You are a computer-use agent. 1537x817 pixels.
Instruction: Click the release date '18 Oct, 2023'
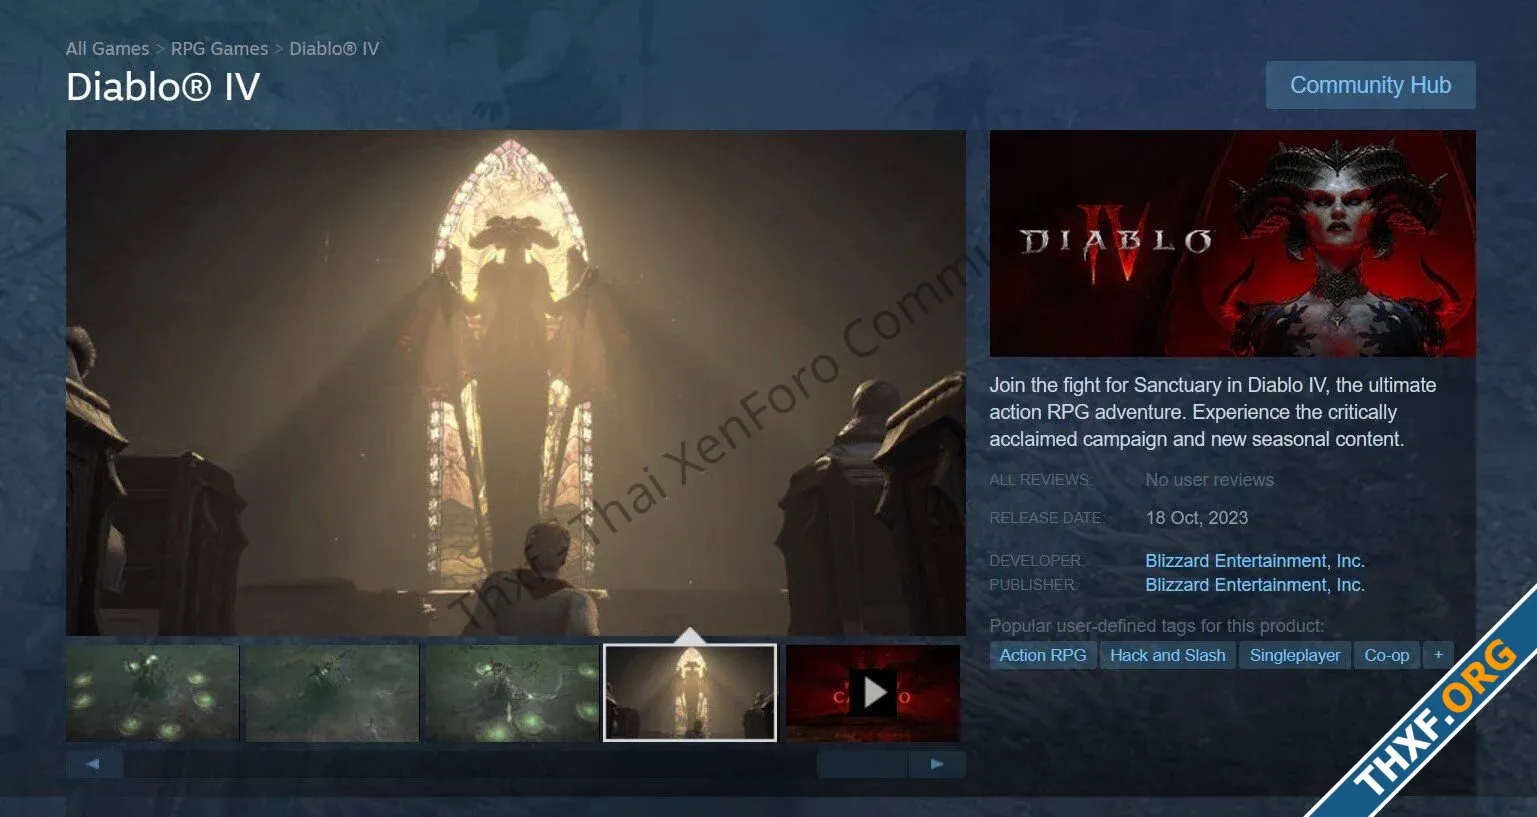tap(1197, 518)
